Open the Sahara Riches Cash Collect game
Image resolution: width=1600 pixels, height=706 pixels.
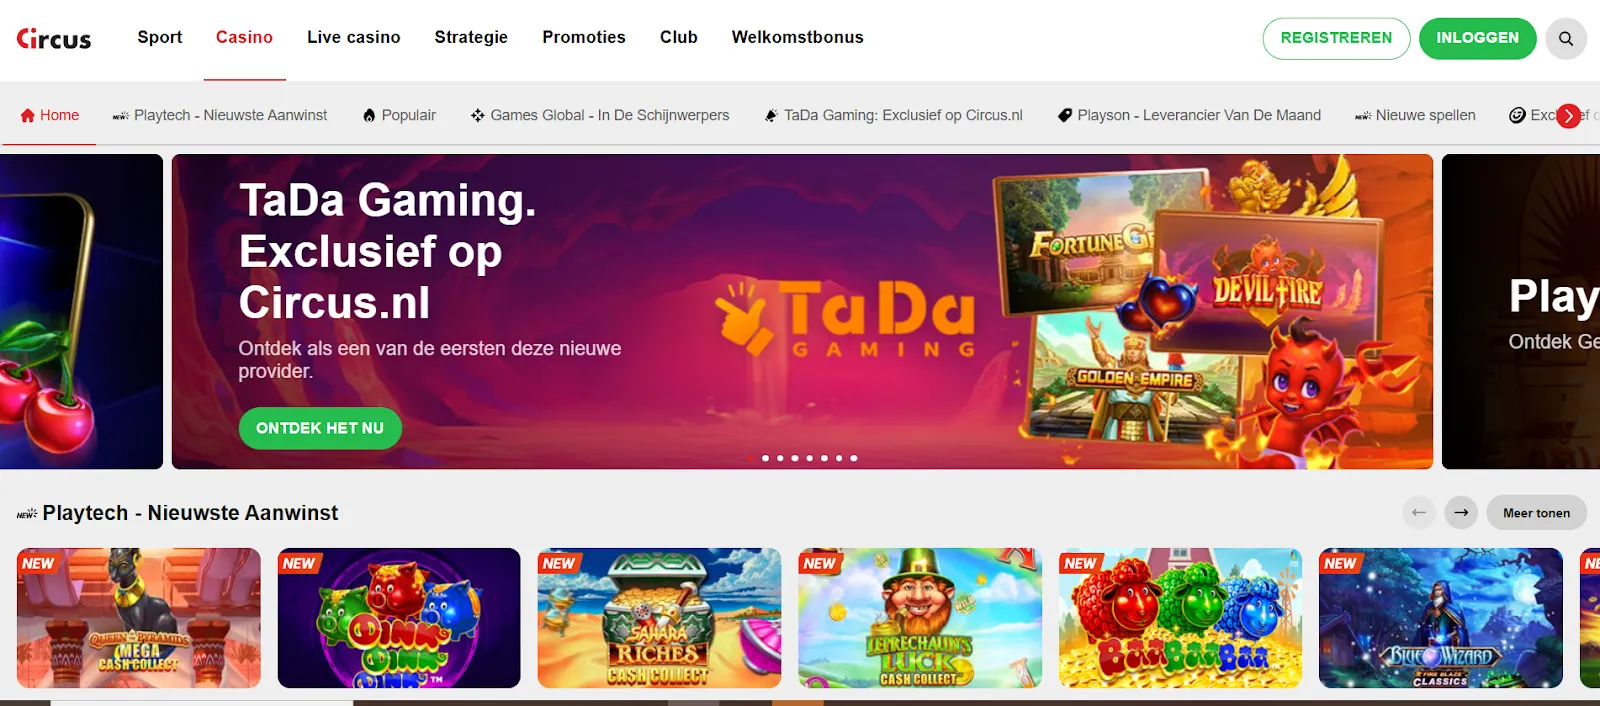[x=659, y=617]
